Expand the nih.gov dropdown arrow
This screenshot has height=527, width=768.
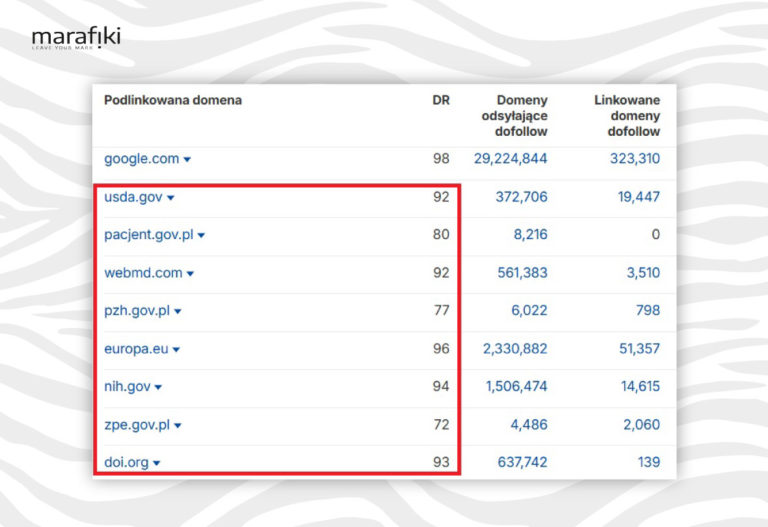[x=158, y=387]
